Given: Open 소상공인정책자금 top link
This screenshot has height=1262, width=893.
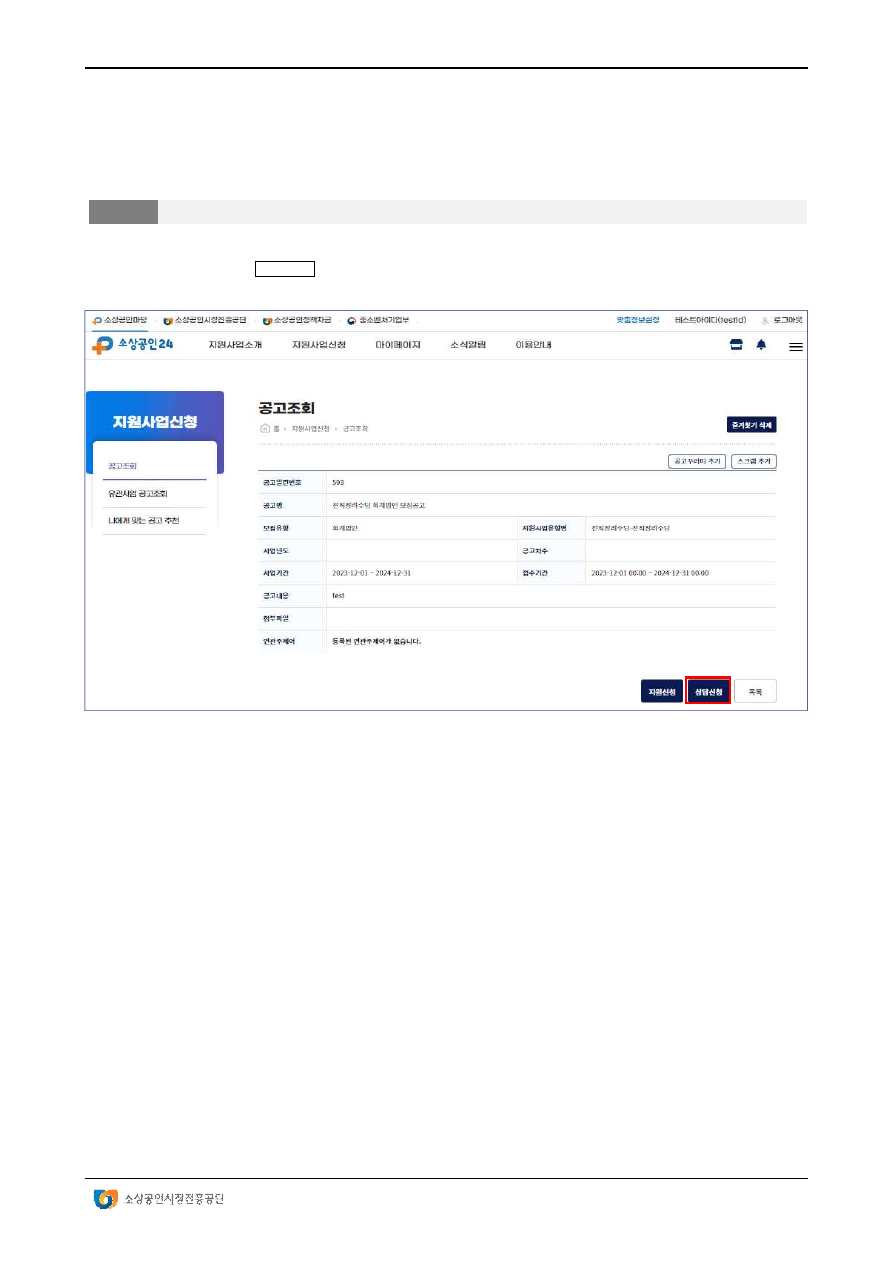Looking at the screenshot, I should tap(296, 320).
